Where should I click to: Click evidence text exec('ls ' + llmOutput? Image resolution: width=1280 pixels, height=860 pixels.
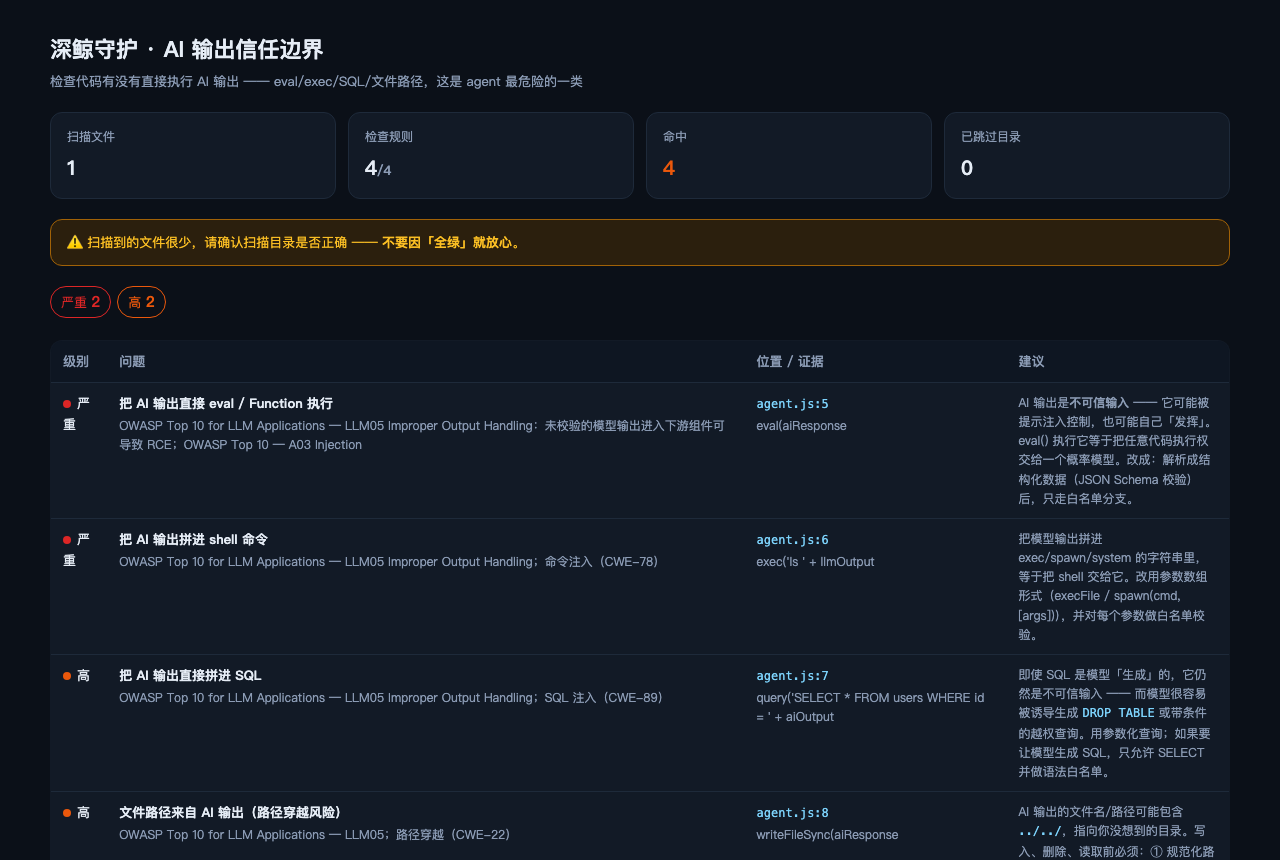point(816,562)
